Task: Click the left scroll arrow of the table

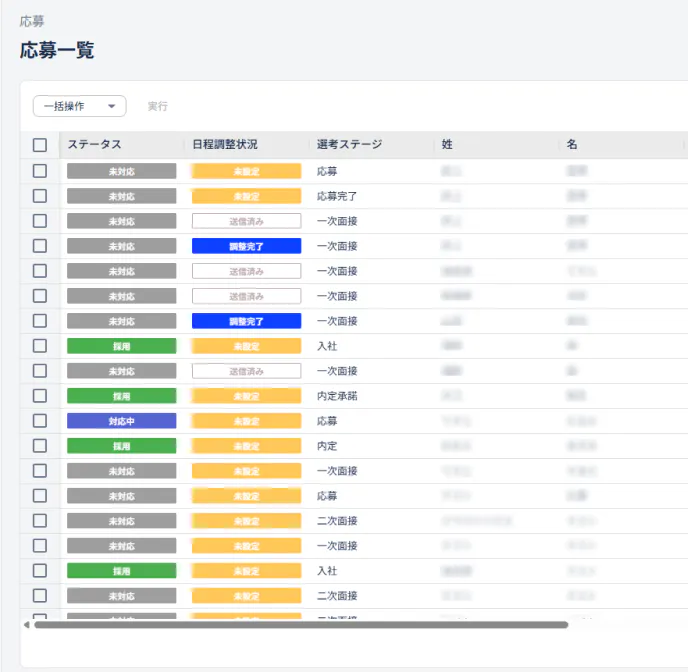Action: (x=26, y=624)
